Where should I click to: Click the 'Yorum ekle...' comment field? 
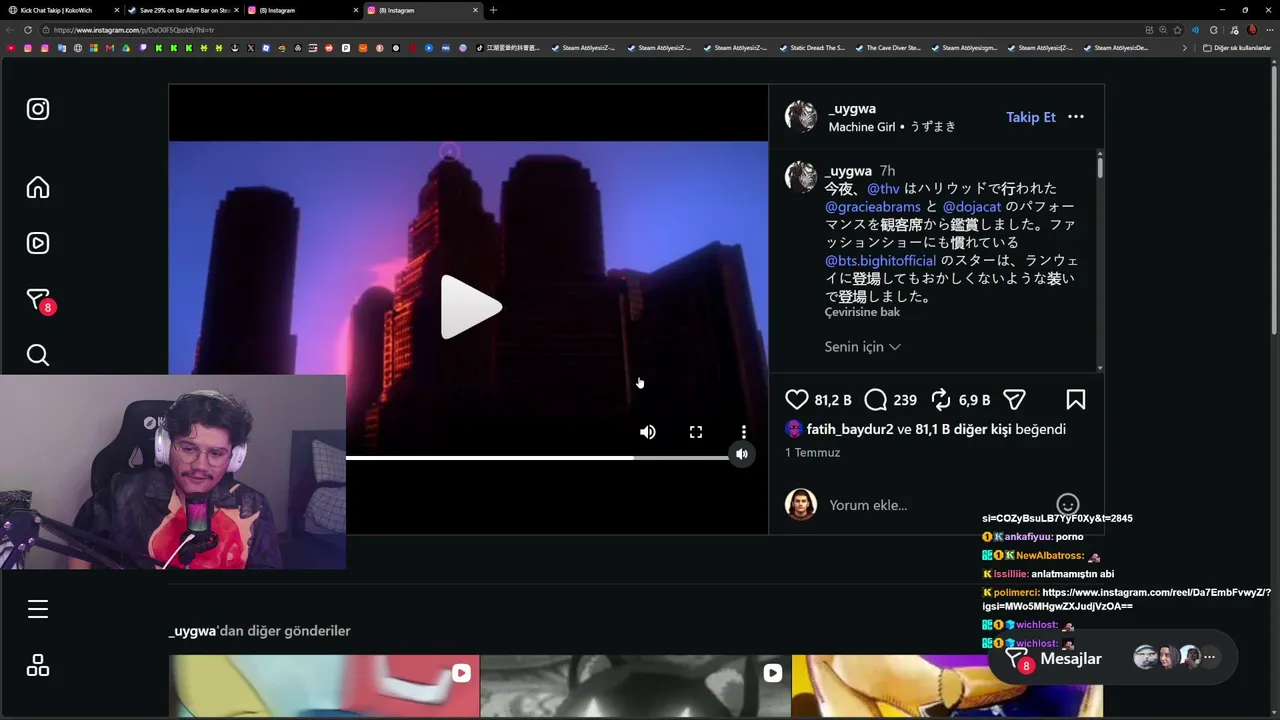click(x=940, y=505)
